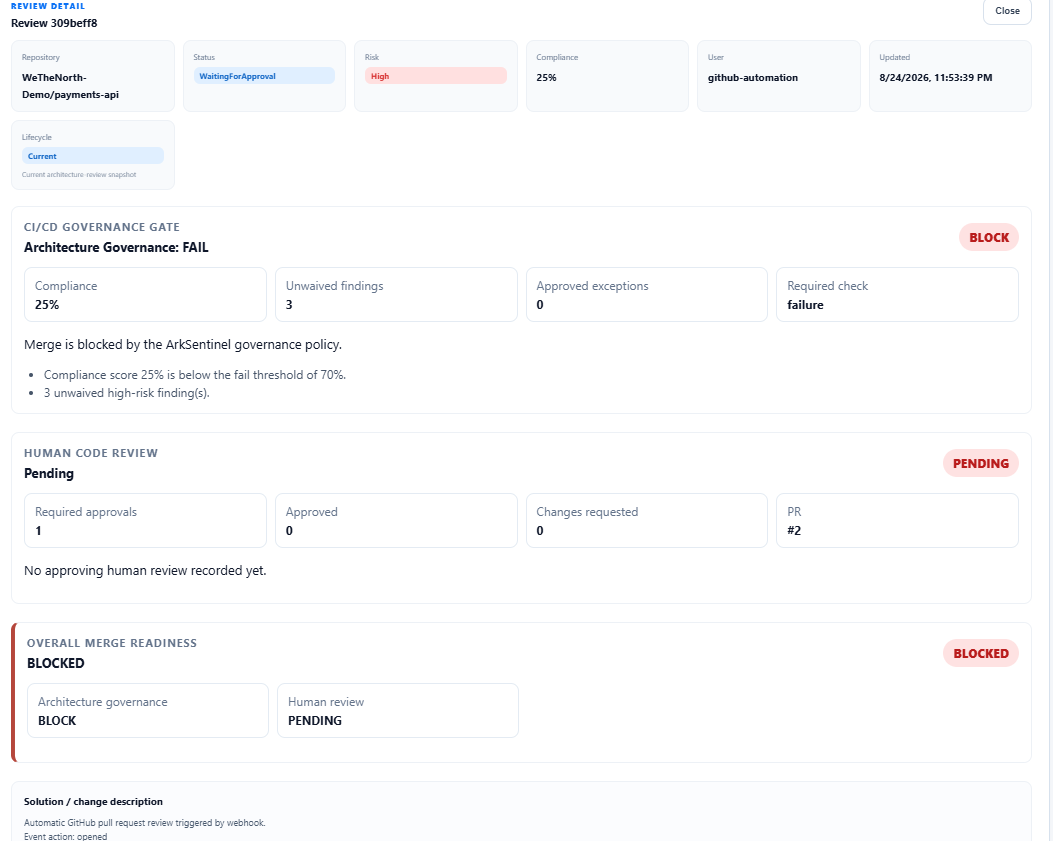
Task: Click the Unwaived findings card showing 3
Action: [396, 295]
